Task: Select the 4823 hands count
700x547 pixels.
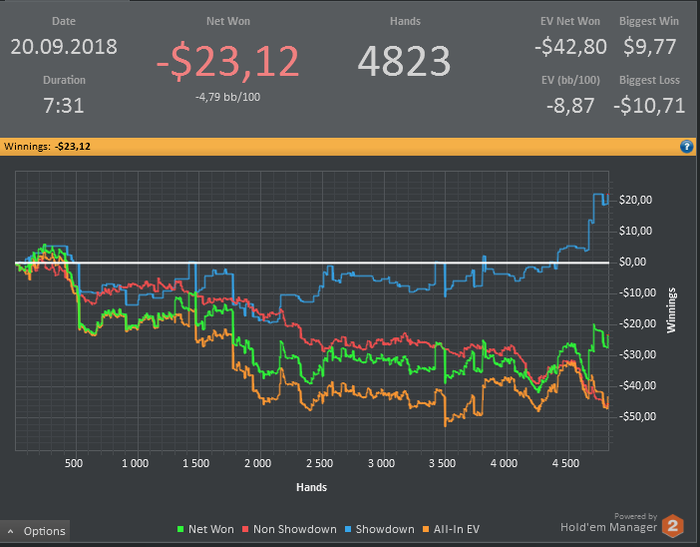Action: tap(404, 62)
